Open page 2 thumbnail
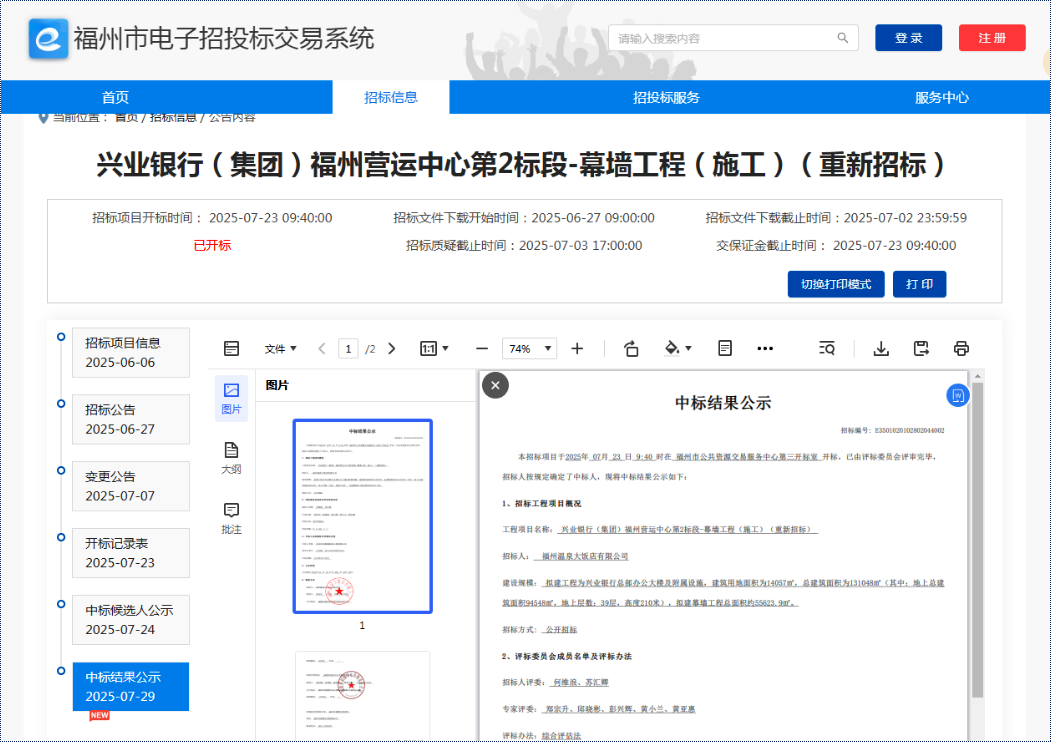 pyautogui.click(x=362, y=696)
